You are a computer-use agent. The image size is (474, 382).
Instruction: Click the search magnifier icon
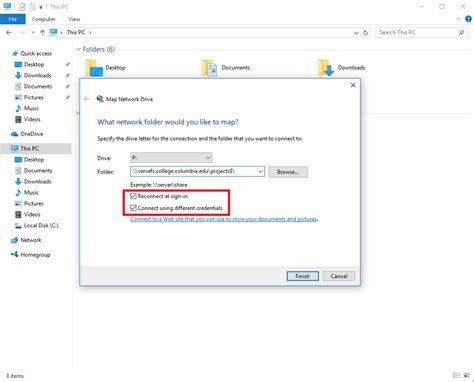[461, 32]
